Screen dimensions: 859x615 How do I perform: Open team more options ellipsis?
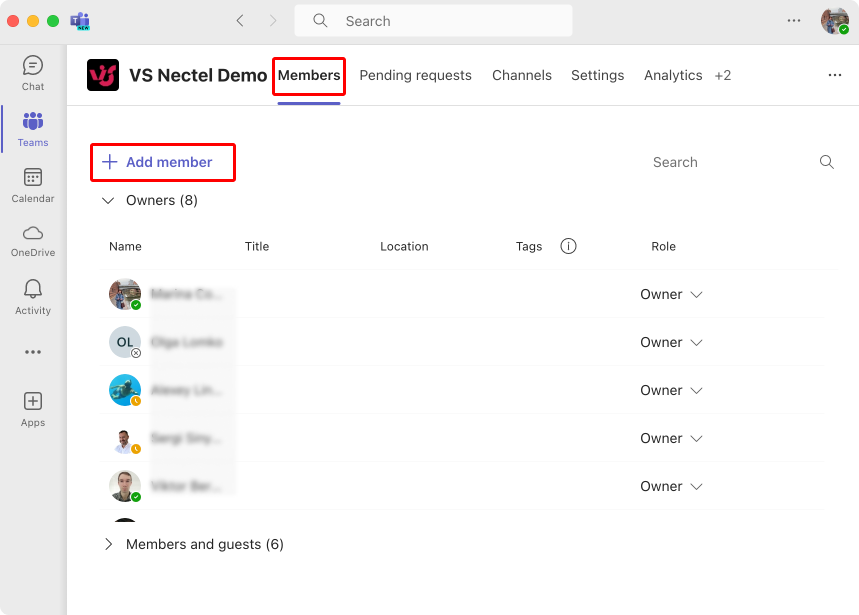coord(835,75)
